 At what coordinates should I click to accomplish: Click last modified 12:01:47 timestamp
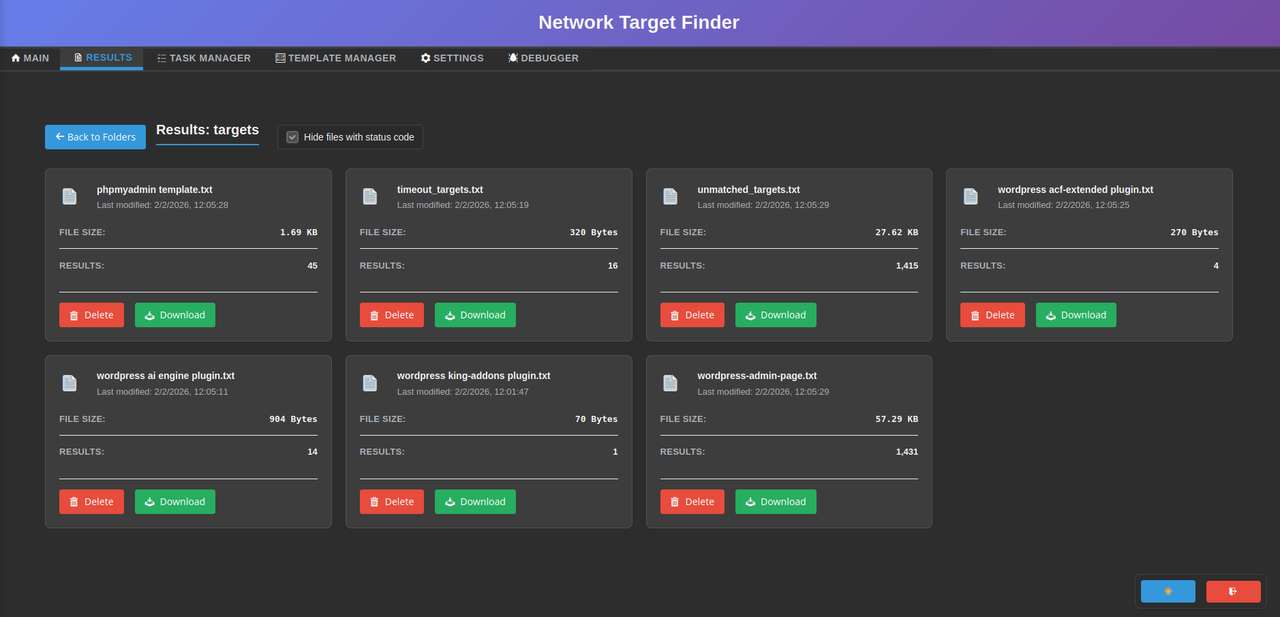tap(463, 392)
